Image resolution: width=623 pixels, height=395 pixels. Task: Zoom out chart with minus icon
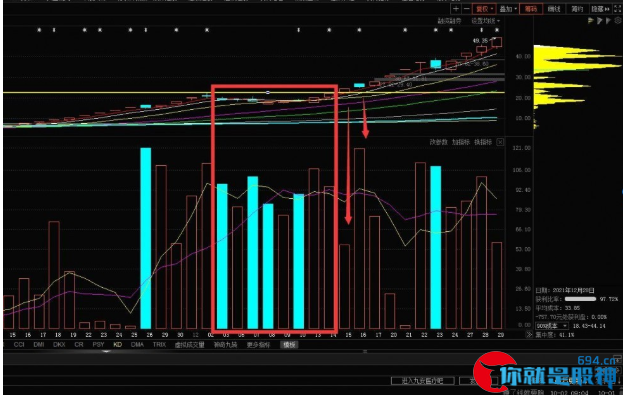(x=467, y=9)
